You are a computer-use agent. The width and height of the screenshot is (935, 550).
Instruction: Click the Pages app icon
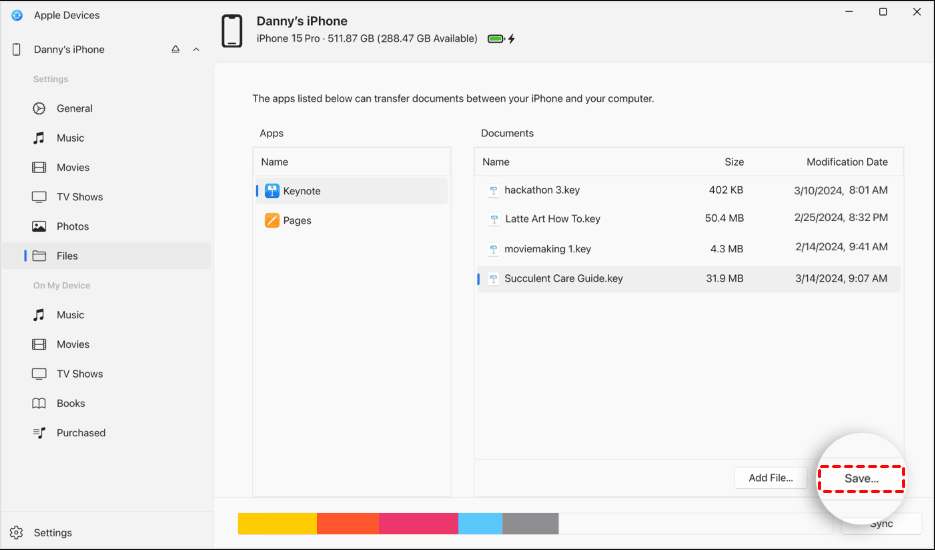272,221
